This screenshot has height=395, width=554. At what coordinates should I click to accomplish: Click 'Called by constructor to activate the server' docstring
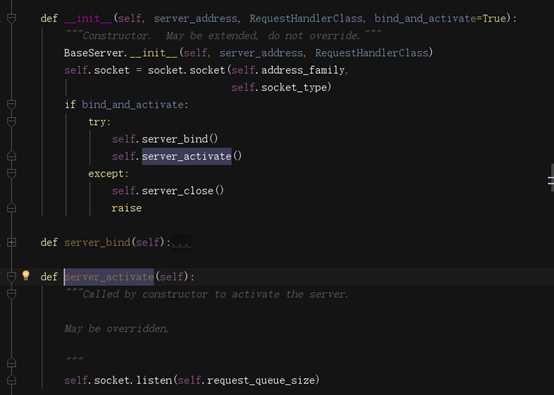[x=206, y=294]
